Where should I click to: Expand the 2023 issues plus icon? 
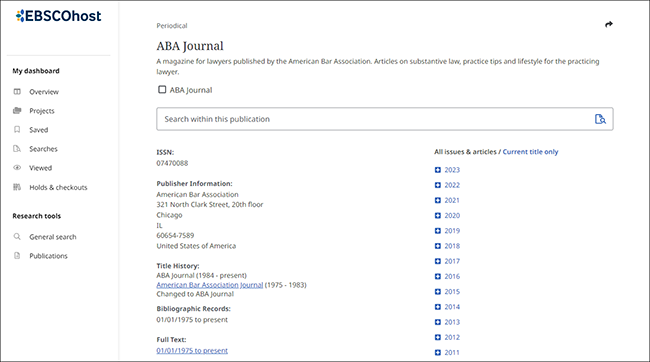[x=438, y=170]
